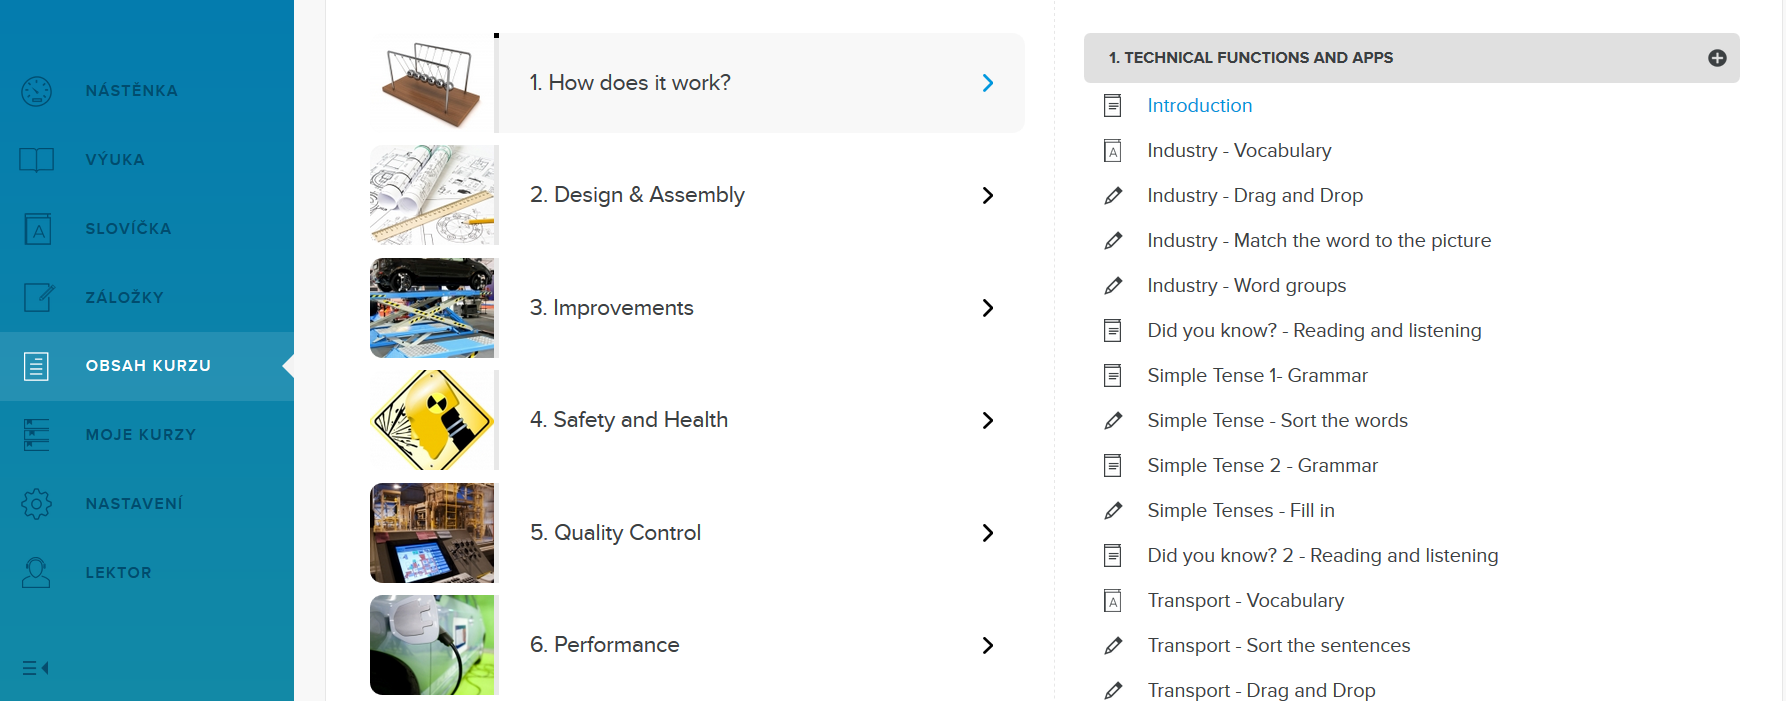
Task: Click the Nastavení gear icon
Action: point(37,503)
